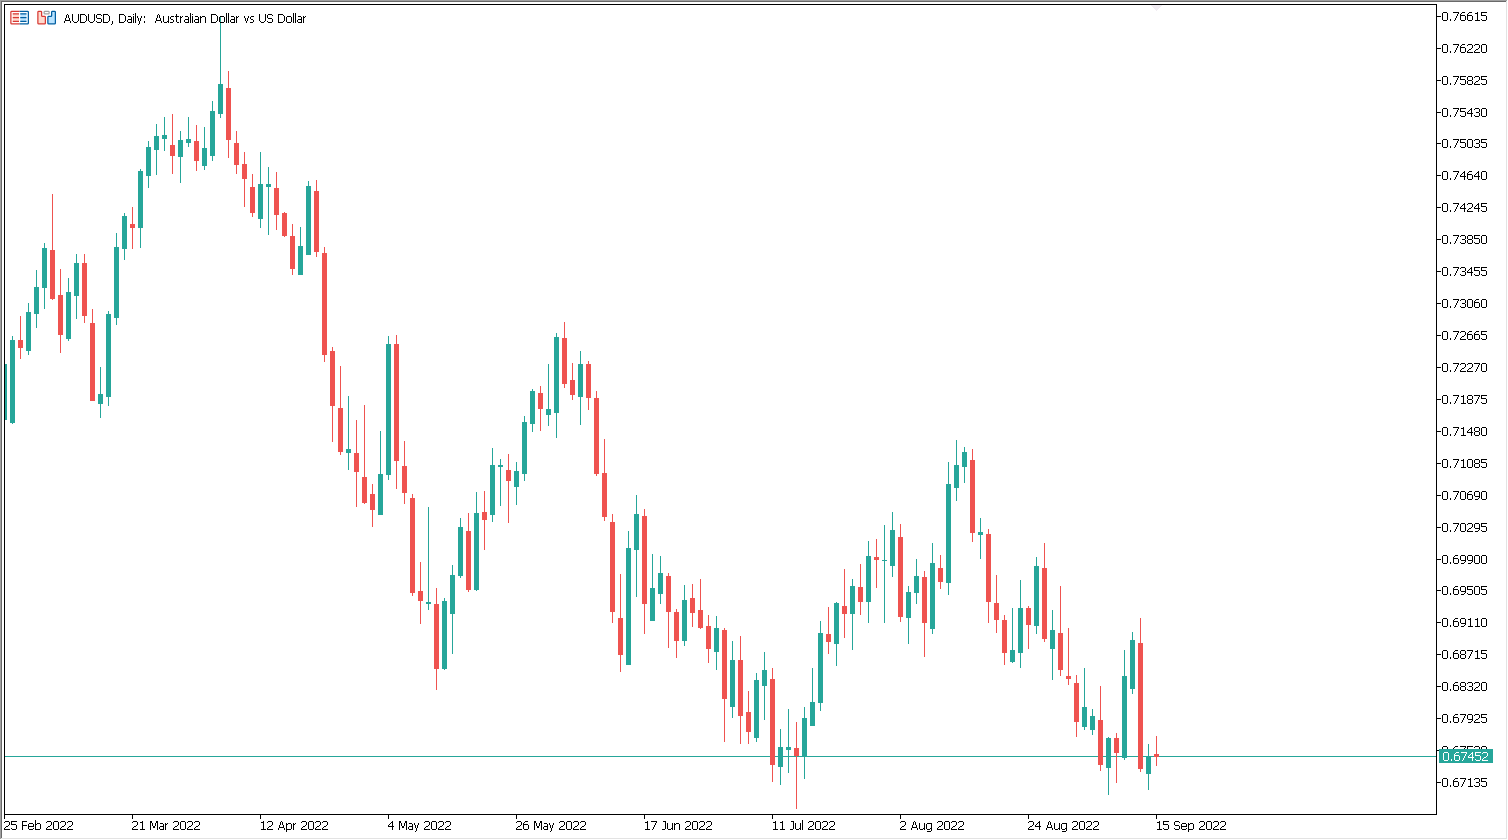
Task: Click the 0.74640 price axis label
Action: point(1466,176)
